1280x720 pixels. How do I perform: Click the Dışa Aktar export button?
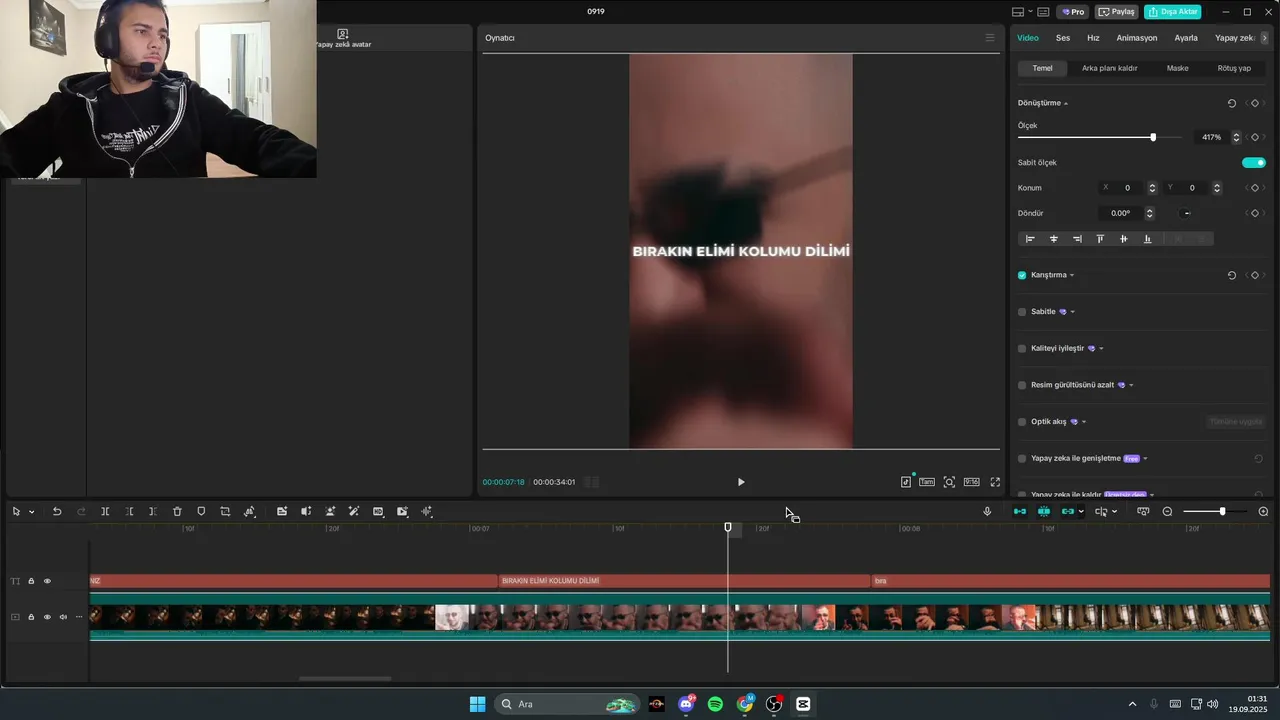(1173, 12)
